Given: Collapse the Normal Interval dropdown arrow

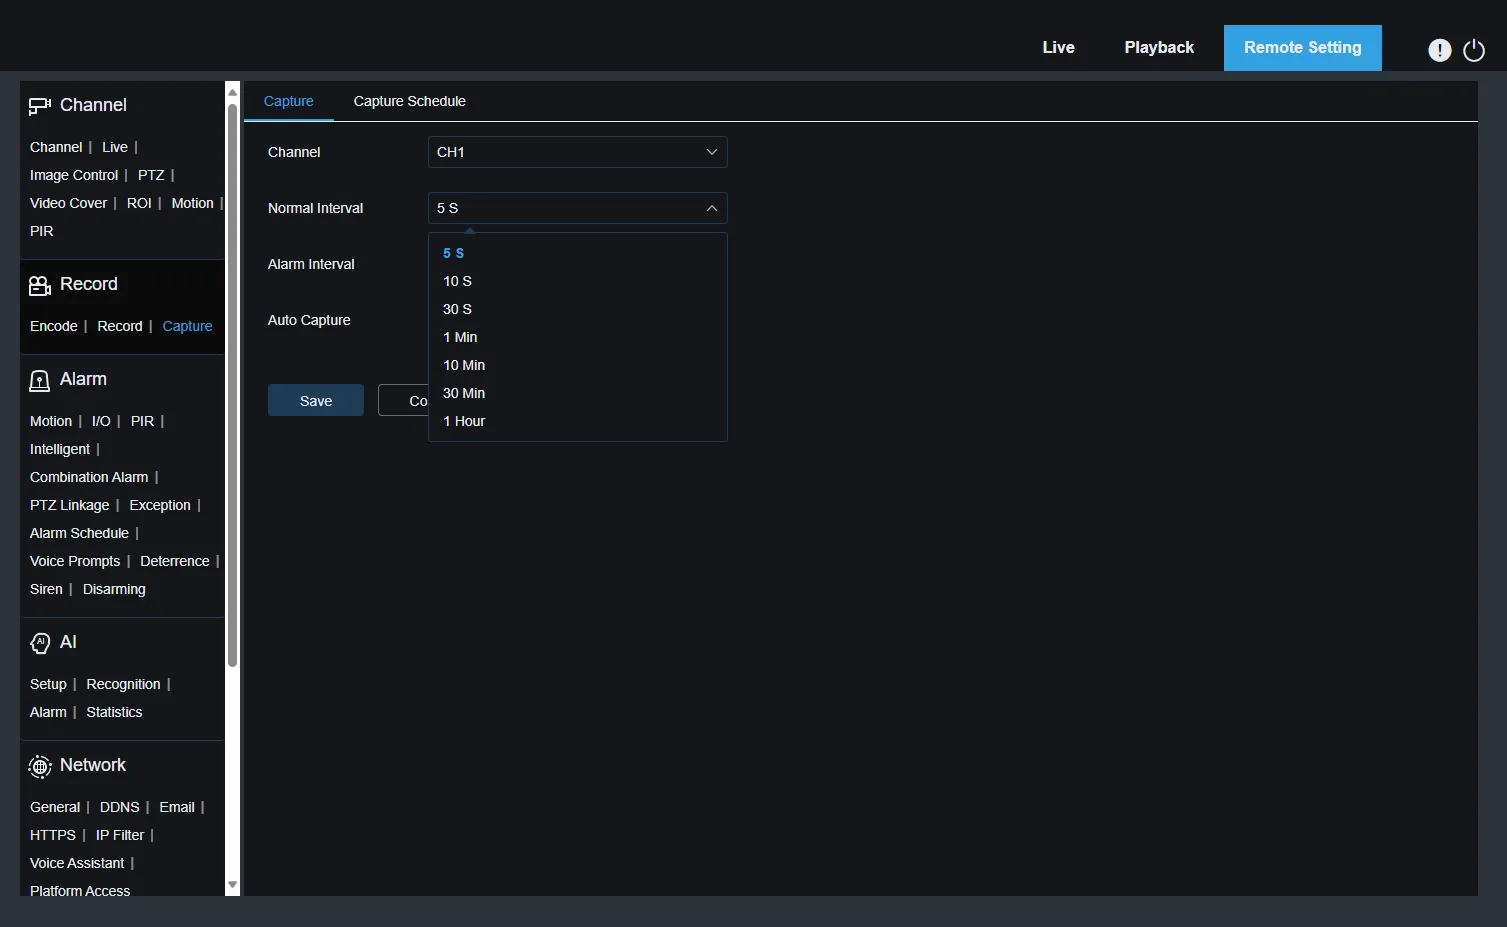Looking at the screenshot, I should click(x=711, y=208).
